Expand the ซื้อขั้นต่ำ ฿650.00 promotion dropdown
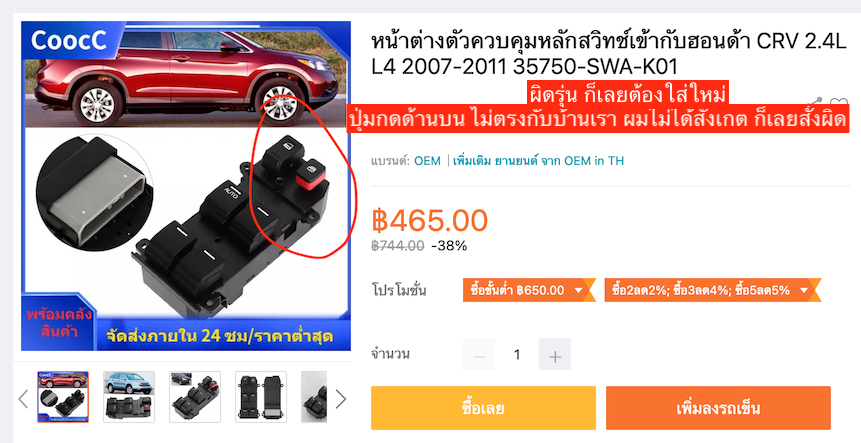Screen dimensions: 861x443 [528, 290]
